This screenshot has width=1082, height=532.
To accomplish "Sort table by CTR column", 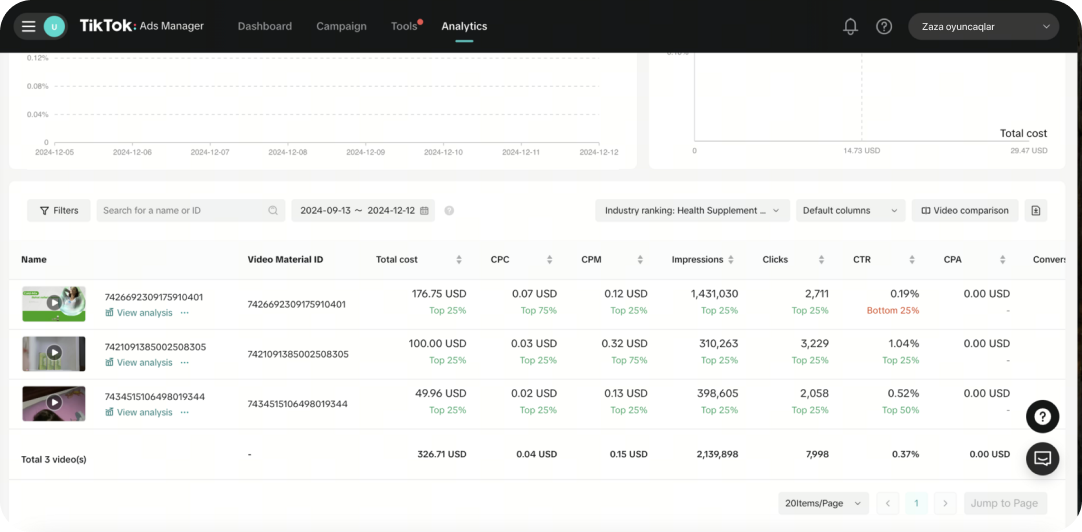I will 912,260.
